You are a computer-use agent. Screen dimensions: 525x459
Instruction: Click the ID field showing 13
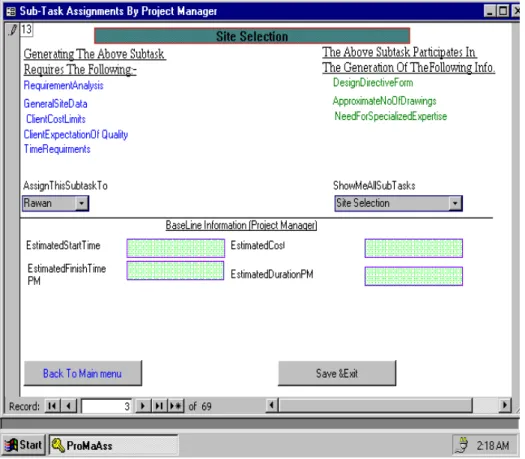(27, 29)
